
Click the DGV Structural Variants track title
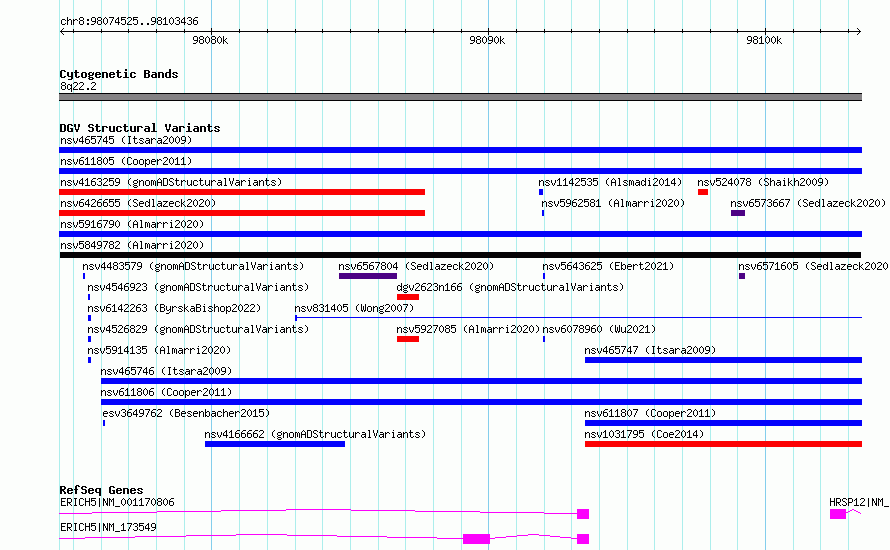click(x=140, y=128)
